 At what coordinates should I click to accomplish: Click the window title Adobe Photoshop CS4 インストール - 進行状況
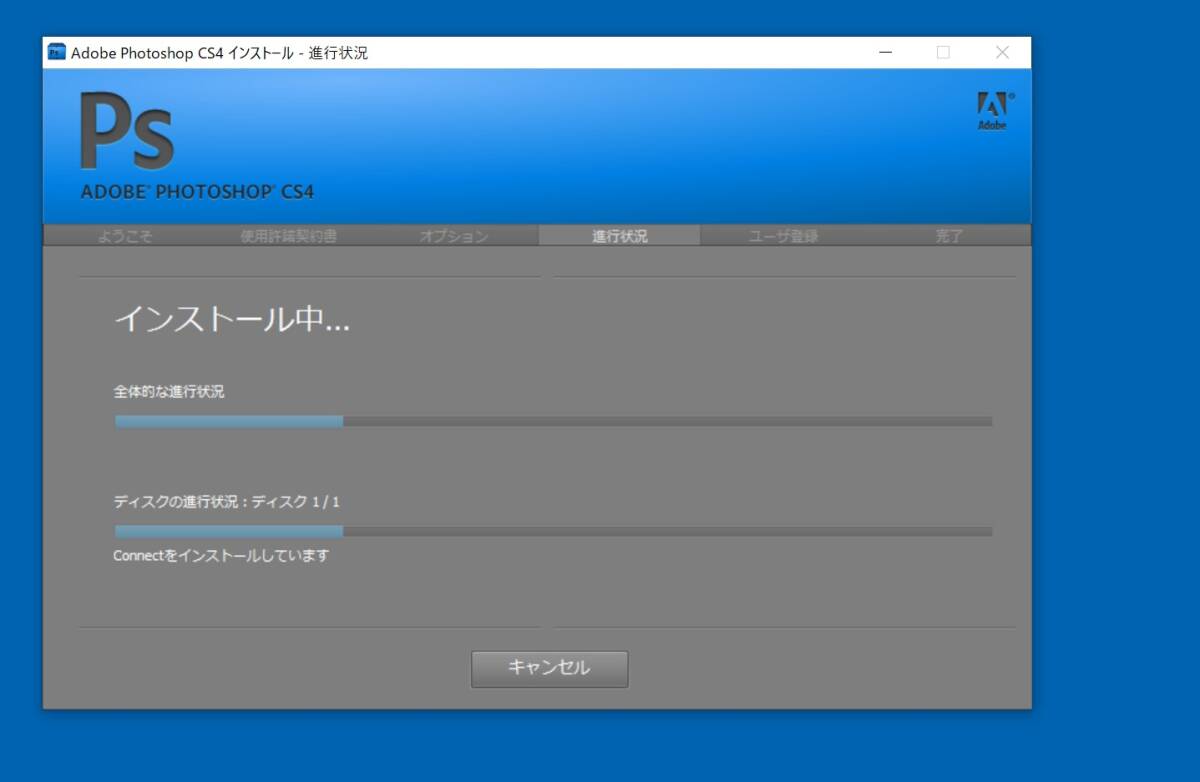point(220,53)
